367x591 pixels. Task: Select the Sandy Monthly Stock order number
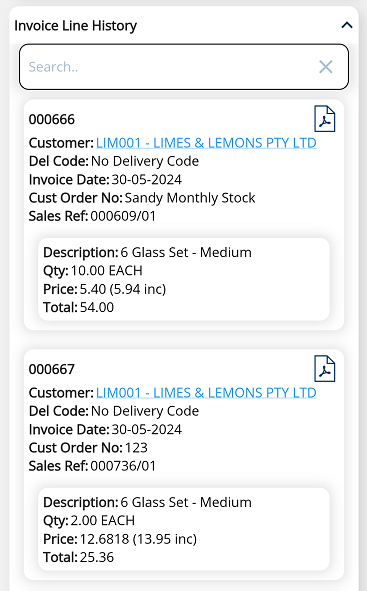[x=190, y=198]
